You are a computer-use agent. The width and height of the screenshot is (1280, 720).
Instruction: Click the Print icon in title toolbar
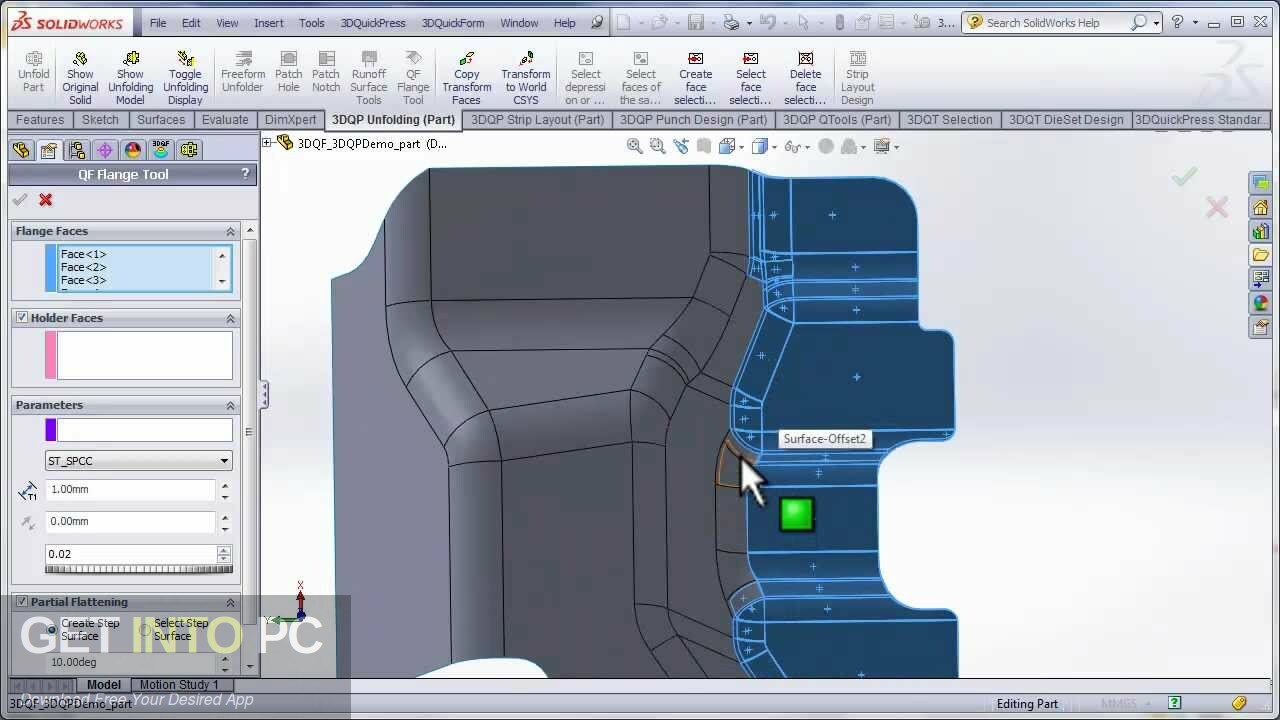point(731,22)
